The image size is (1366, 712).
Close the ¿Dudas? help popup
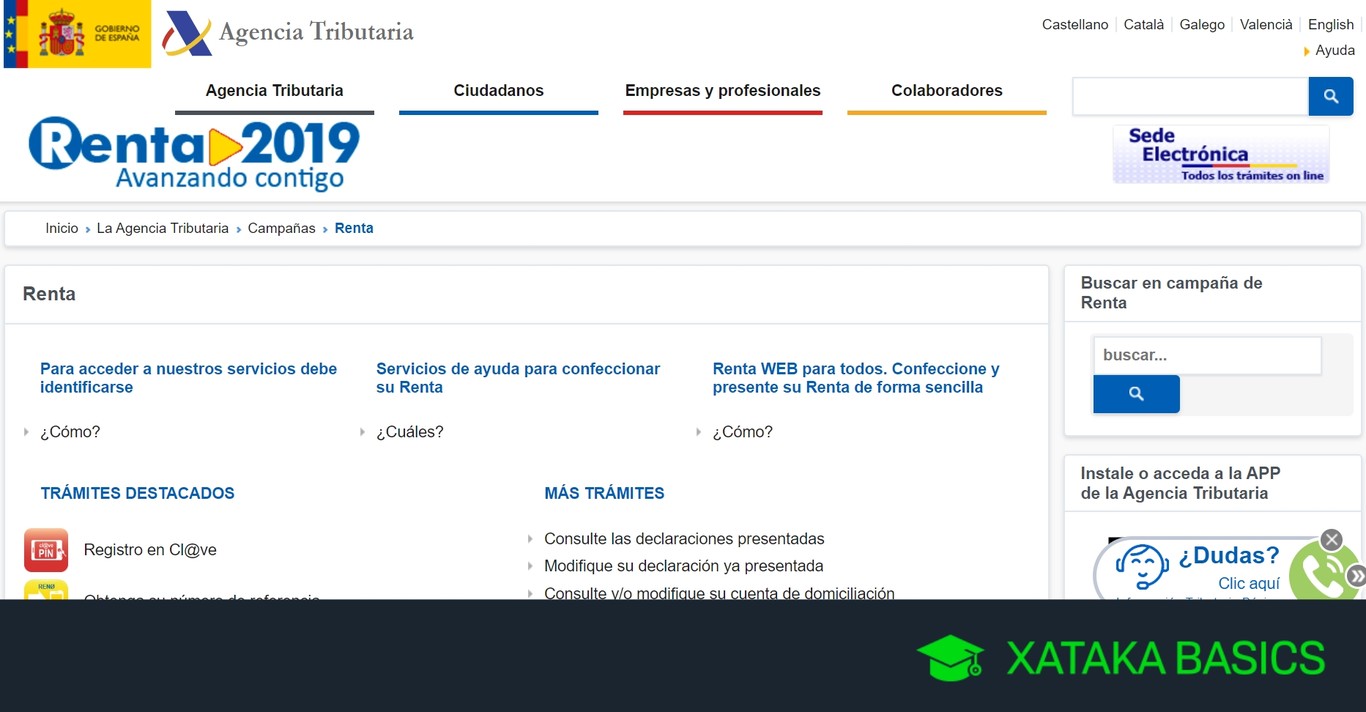[1331, 540]
